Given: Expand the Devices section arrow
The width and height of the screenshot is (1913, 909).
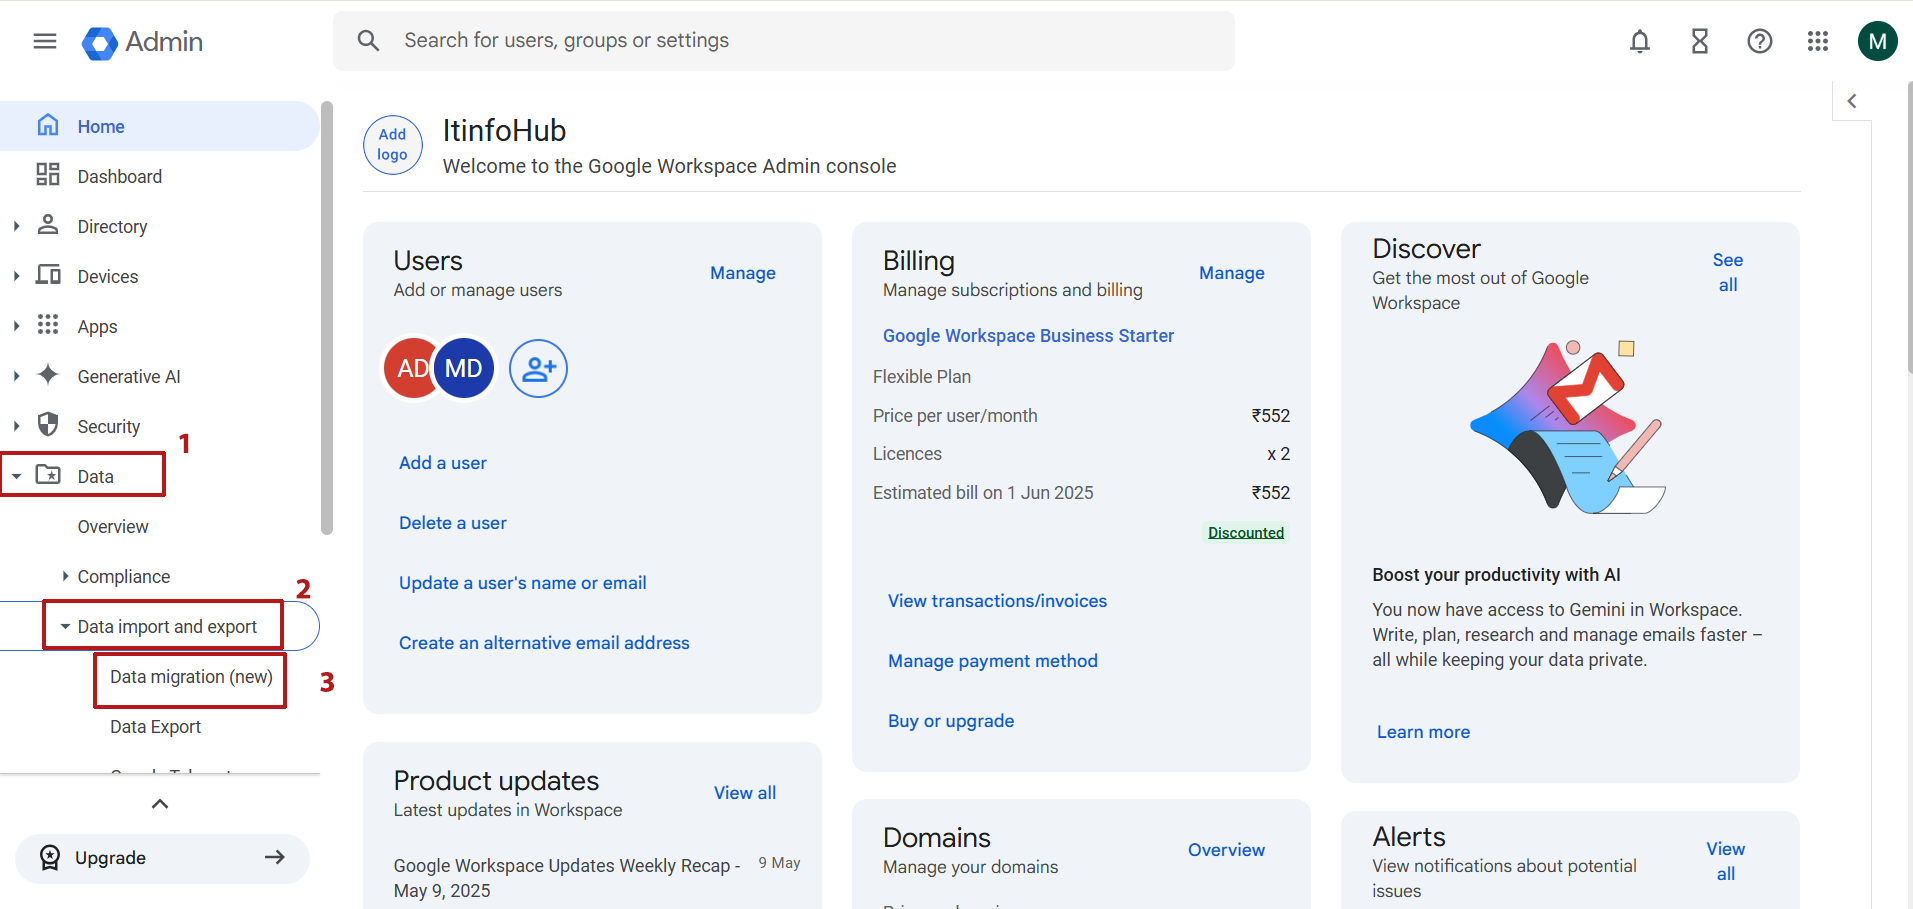Looking at the screenshot, I should [x=16, y=276].
